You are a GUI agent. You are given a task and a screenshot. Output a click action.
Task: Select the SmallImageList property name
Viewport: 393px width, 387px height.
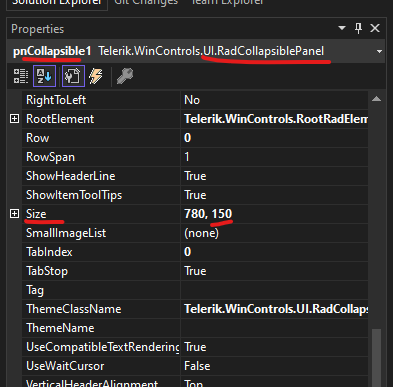click(x=66, y=233)
